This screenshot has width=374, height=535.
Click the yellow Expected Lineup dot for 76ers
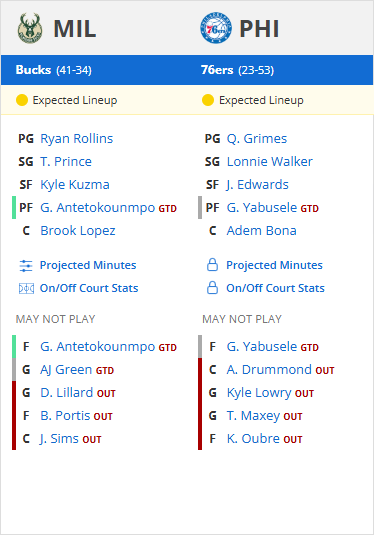(x=208, y=100)
